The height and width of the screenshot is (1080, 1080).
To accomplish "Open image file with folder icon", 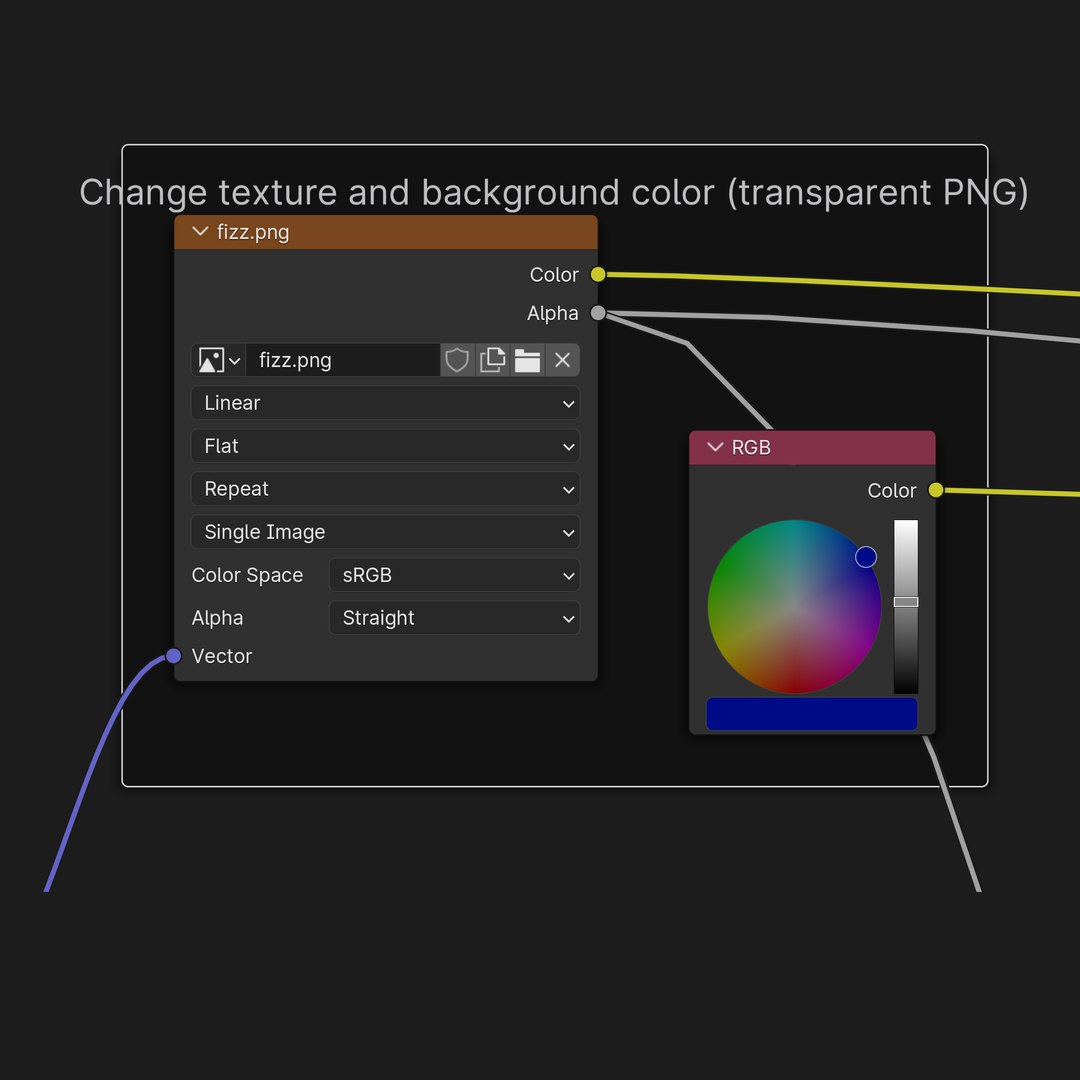I will [x=528, y=360].
